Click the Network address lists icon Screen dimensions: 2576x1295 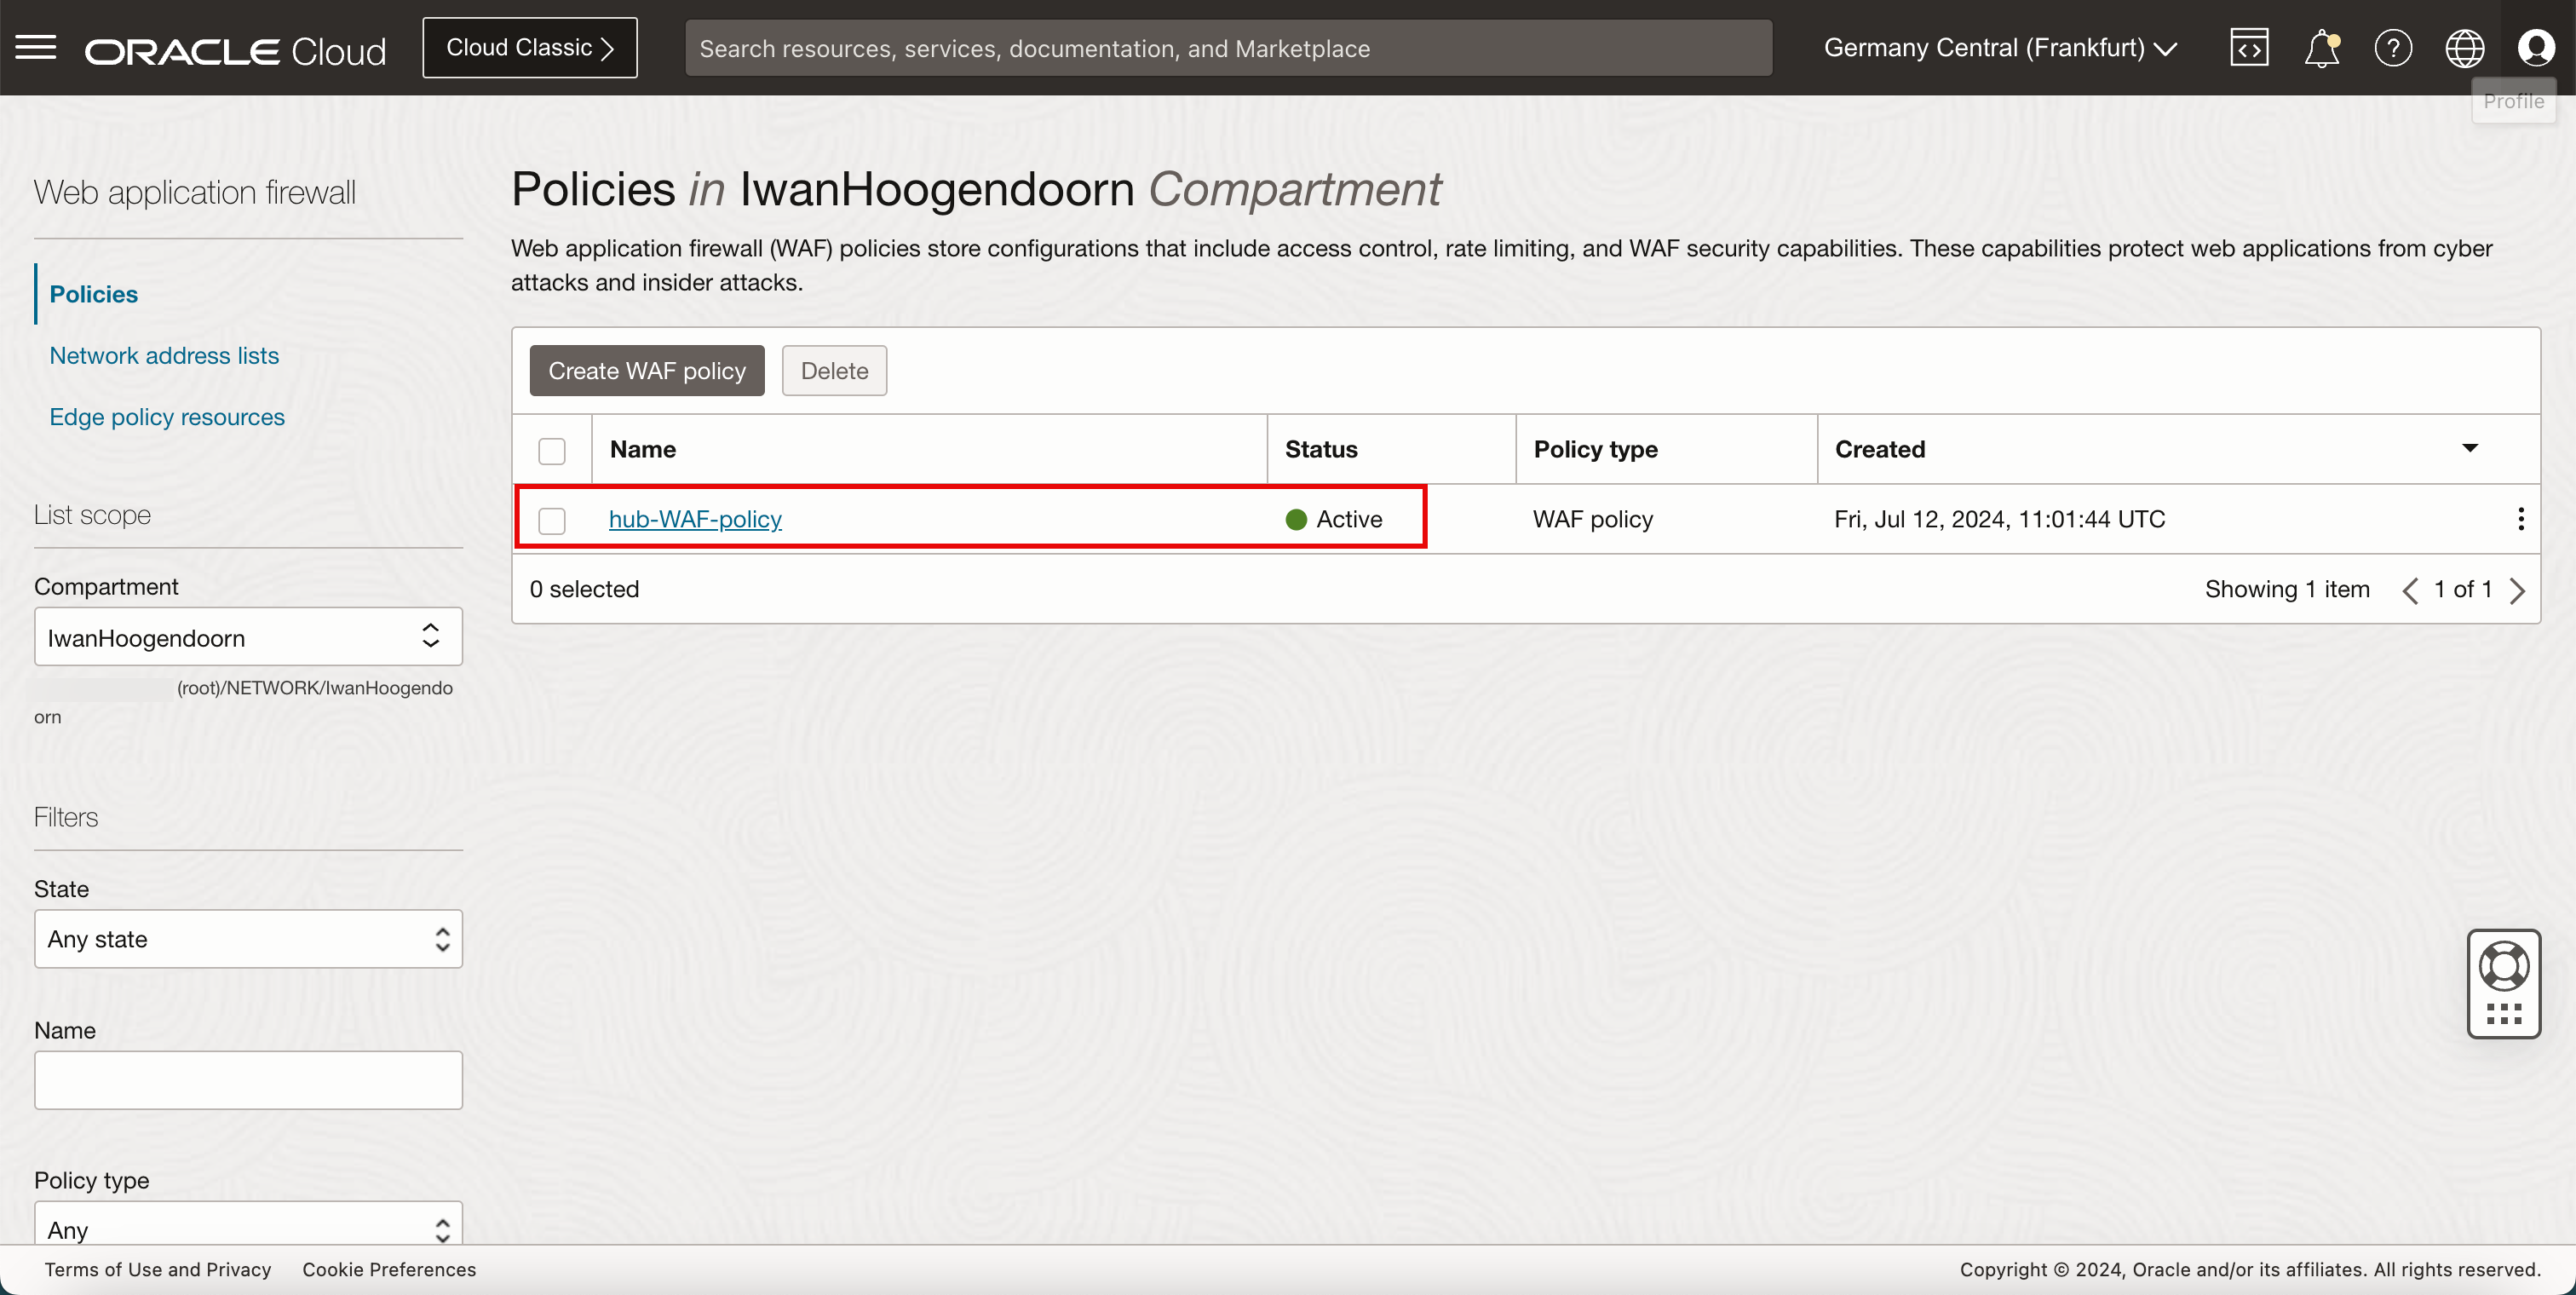(164, 354)
